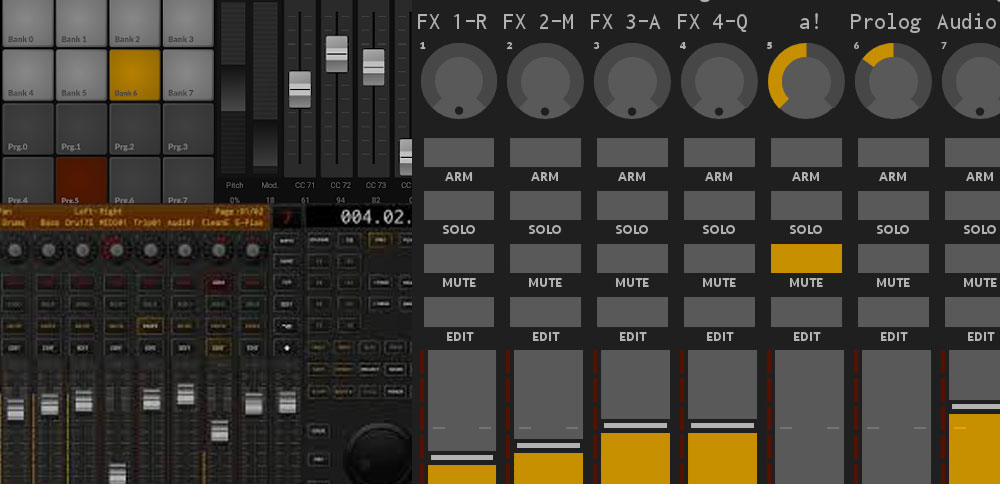Open EDIT for FX 1-R channel
The width and height of the screenshot is (1000, 484).
click(x=459, y=312)
